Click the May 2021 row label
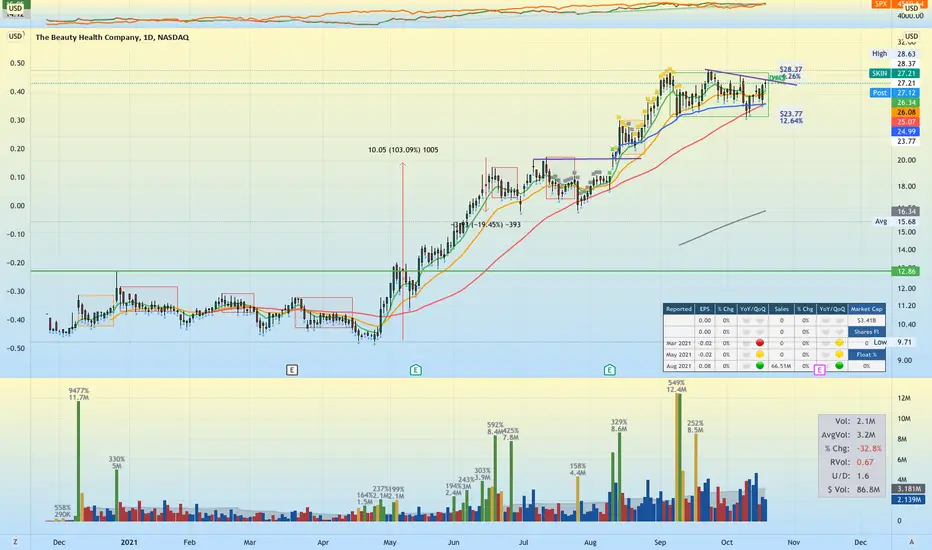Viewport: 932px width, 550px height. point(678,354)
